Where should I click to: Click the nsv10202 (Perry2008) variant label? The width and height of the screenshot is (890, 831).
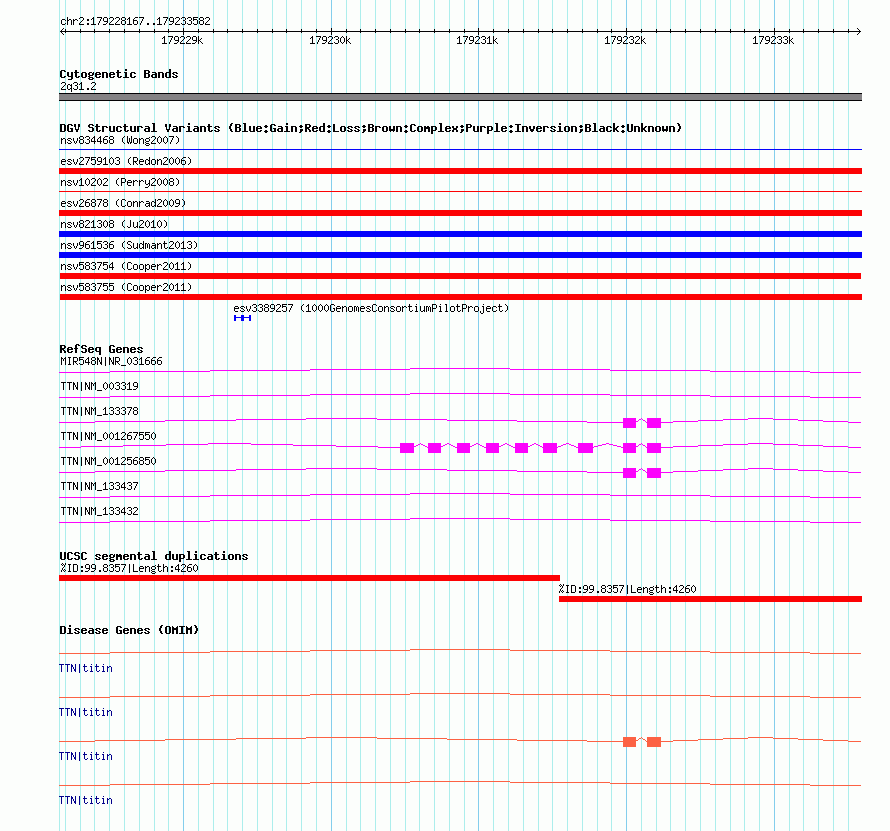coord(120,182)
